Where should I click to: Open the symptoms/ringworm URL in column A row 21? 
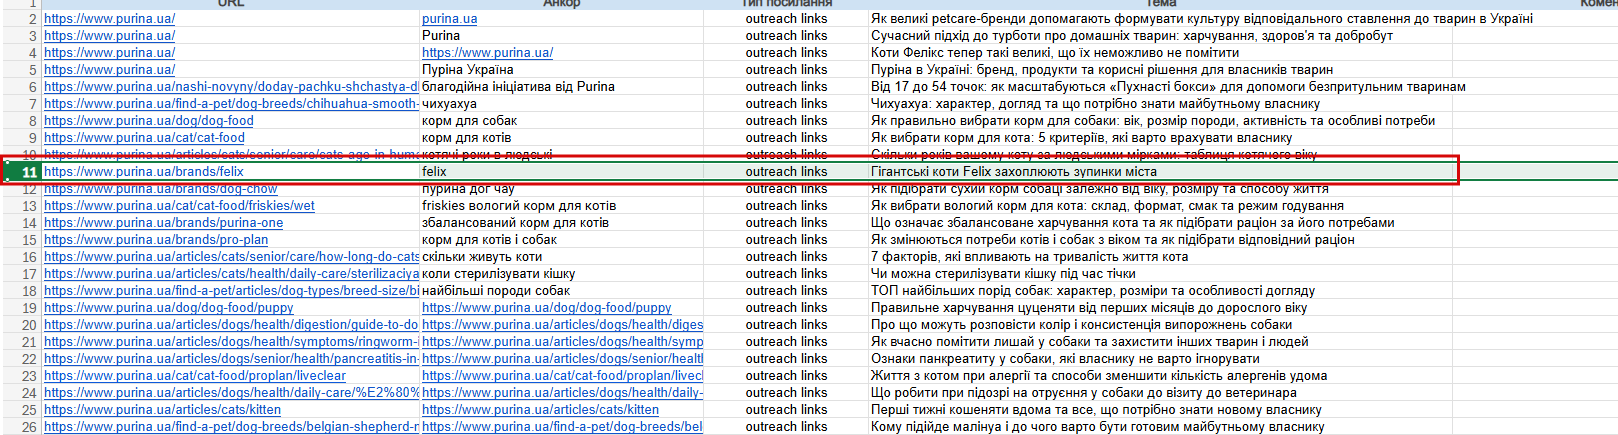[x=231, y=342]
